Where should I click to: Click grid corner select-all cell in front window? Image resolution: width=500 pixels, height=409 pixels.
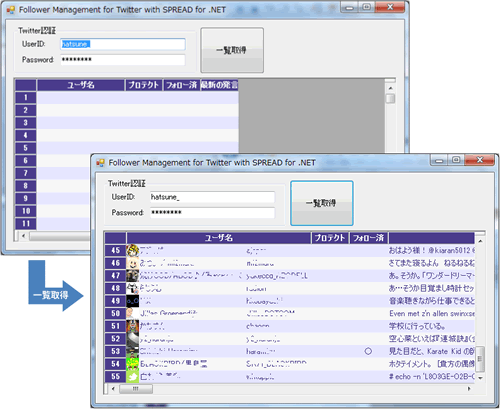(x=115, y=238)
